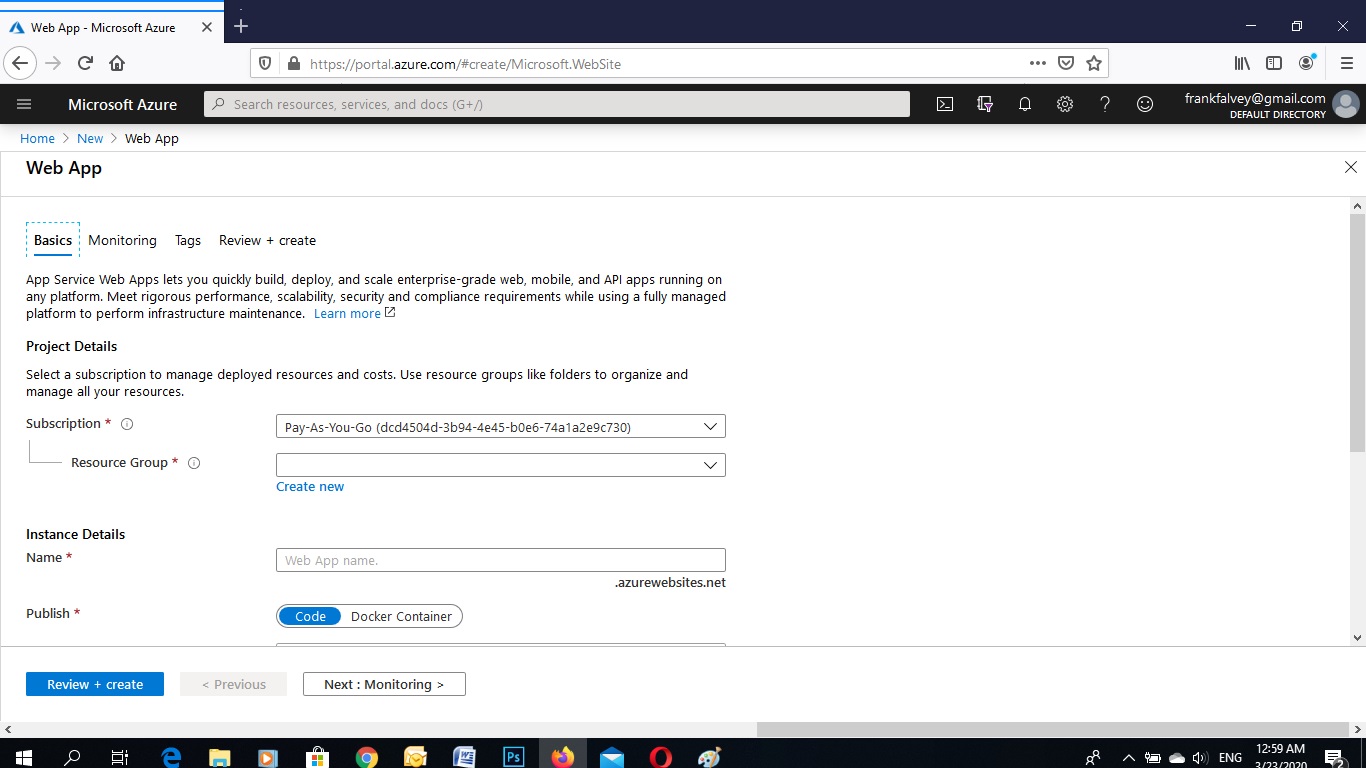Open the Azure portal hamburger menu
1366x768 pixels.
coord(25,104)
